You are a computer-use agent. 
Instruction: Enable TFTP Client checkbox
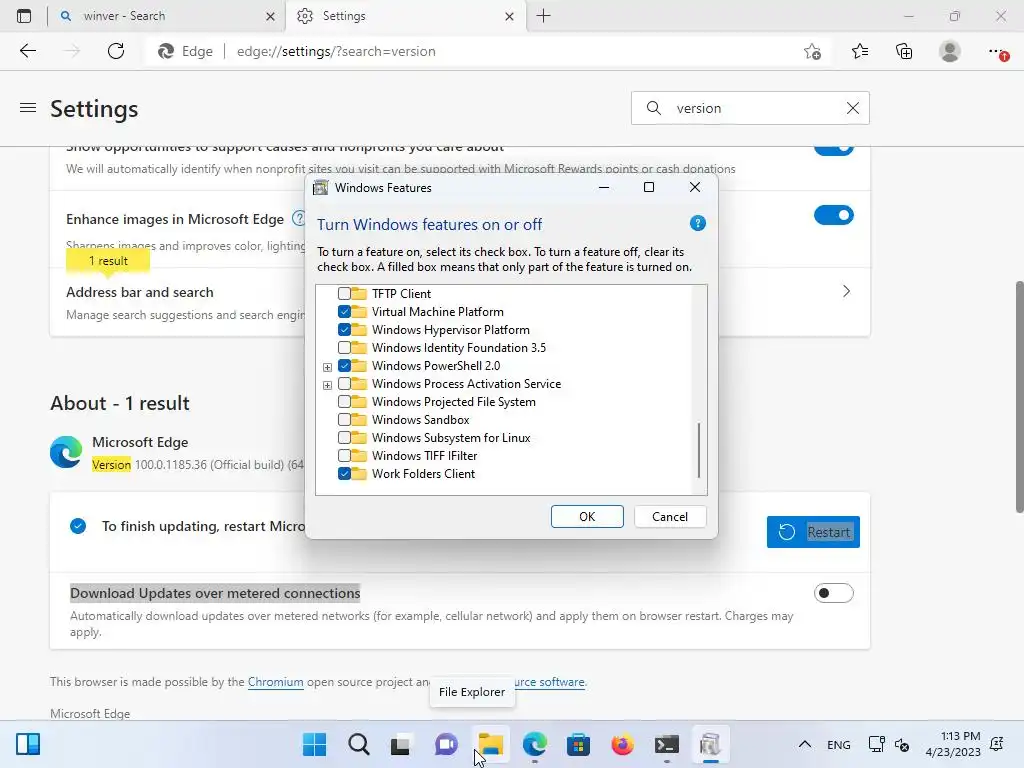[344, 294]
